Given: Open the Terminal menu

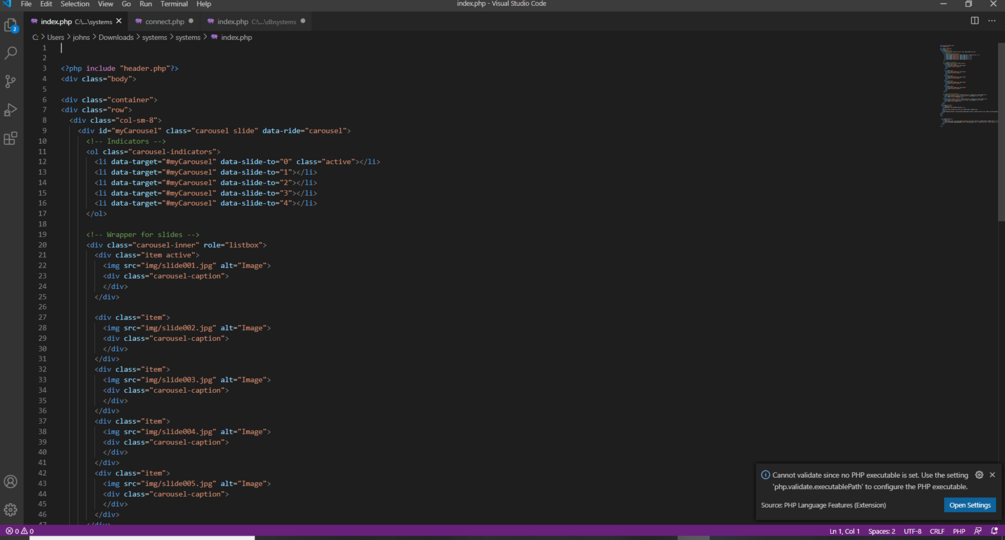Looking at the screenshot, I should pyautogui.click(x=174, y=4).
